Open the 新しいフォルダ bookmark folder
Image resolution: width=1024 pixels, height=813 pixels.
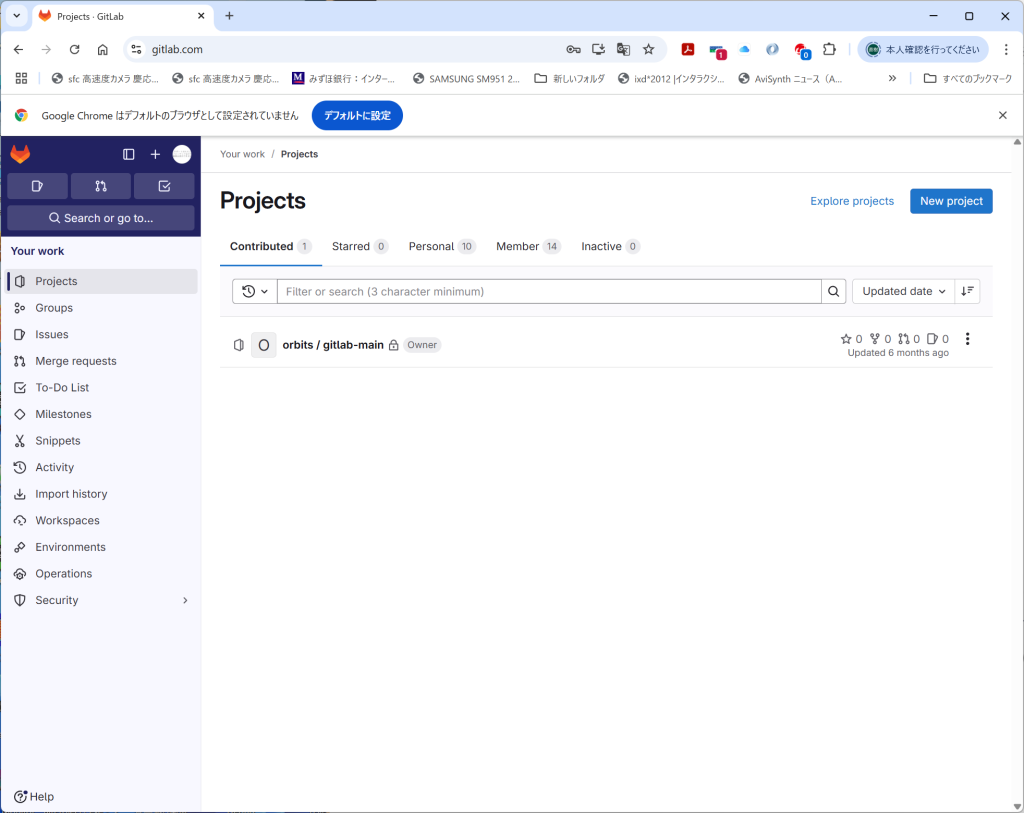569,78
